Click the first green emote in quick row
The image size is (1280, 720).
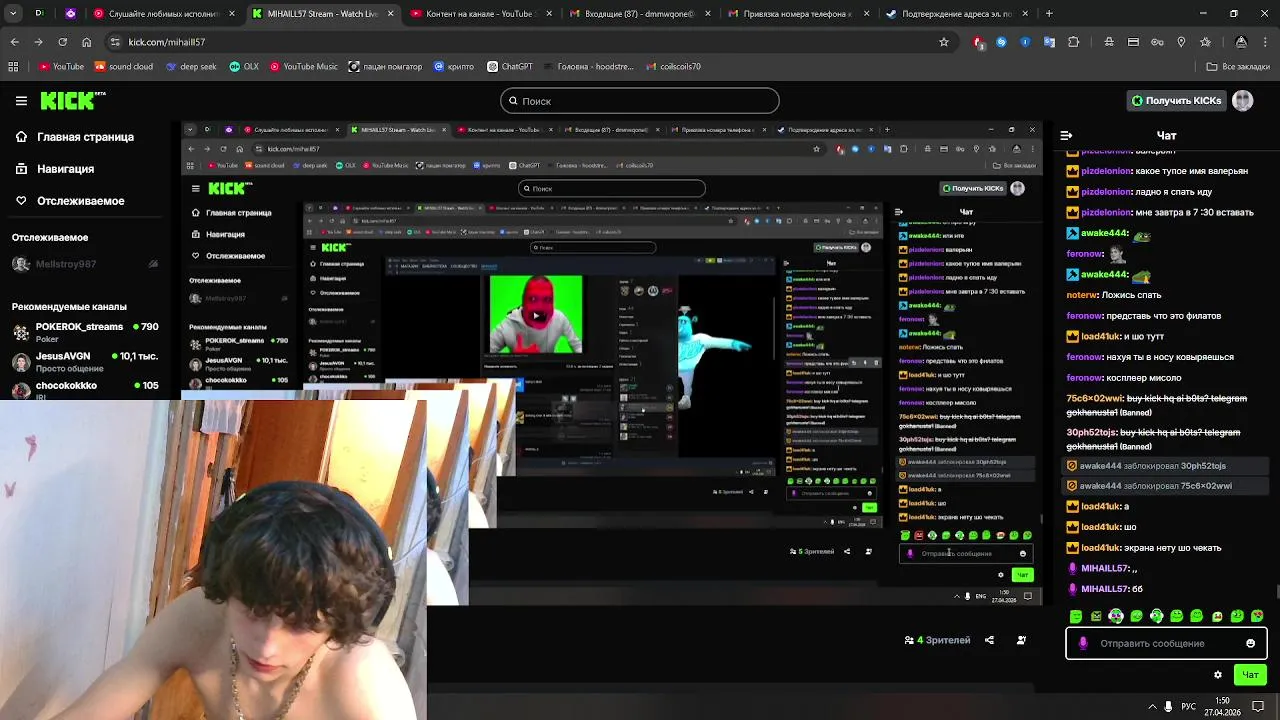click(x=1076, y=616)
